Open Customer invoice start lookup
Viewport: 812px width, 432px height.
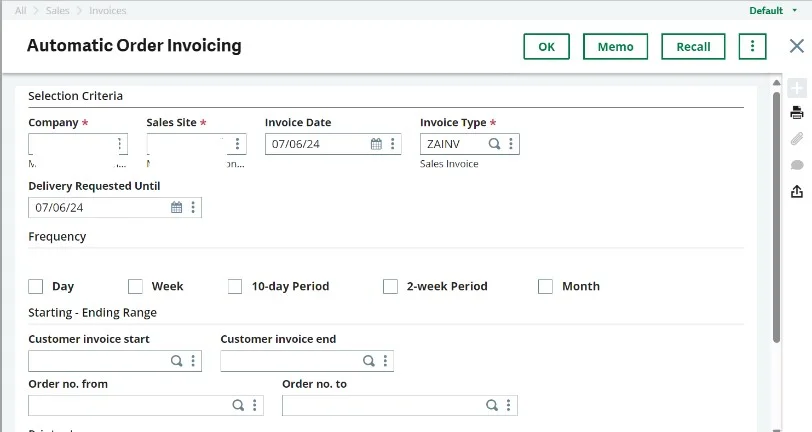pyautogui.click(x=177, y=361)
